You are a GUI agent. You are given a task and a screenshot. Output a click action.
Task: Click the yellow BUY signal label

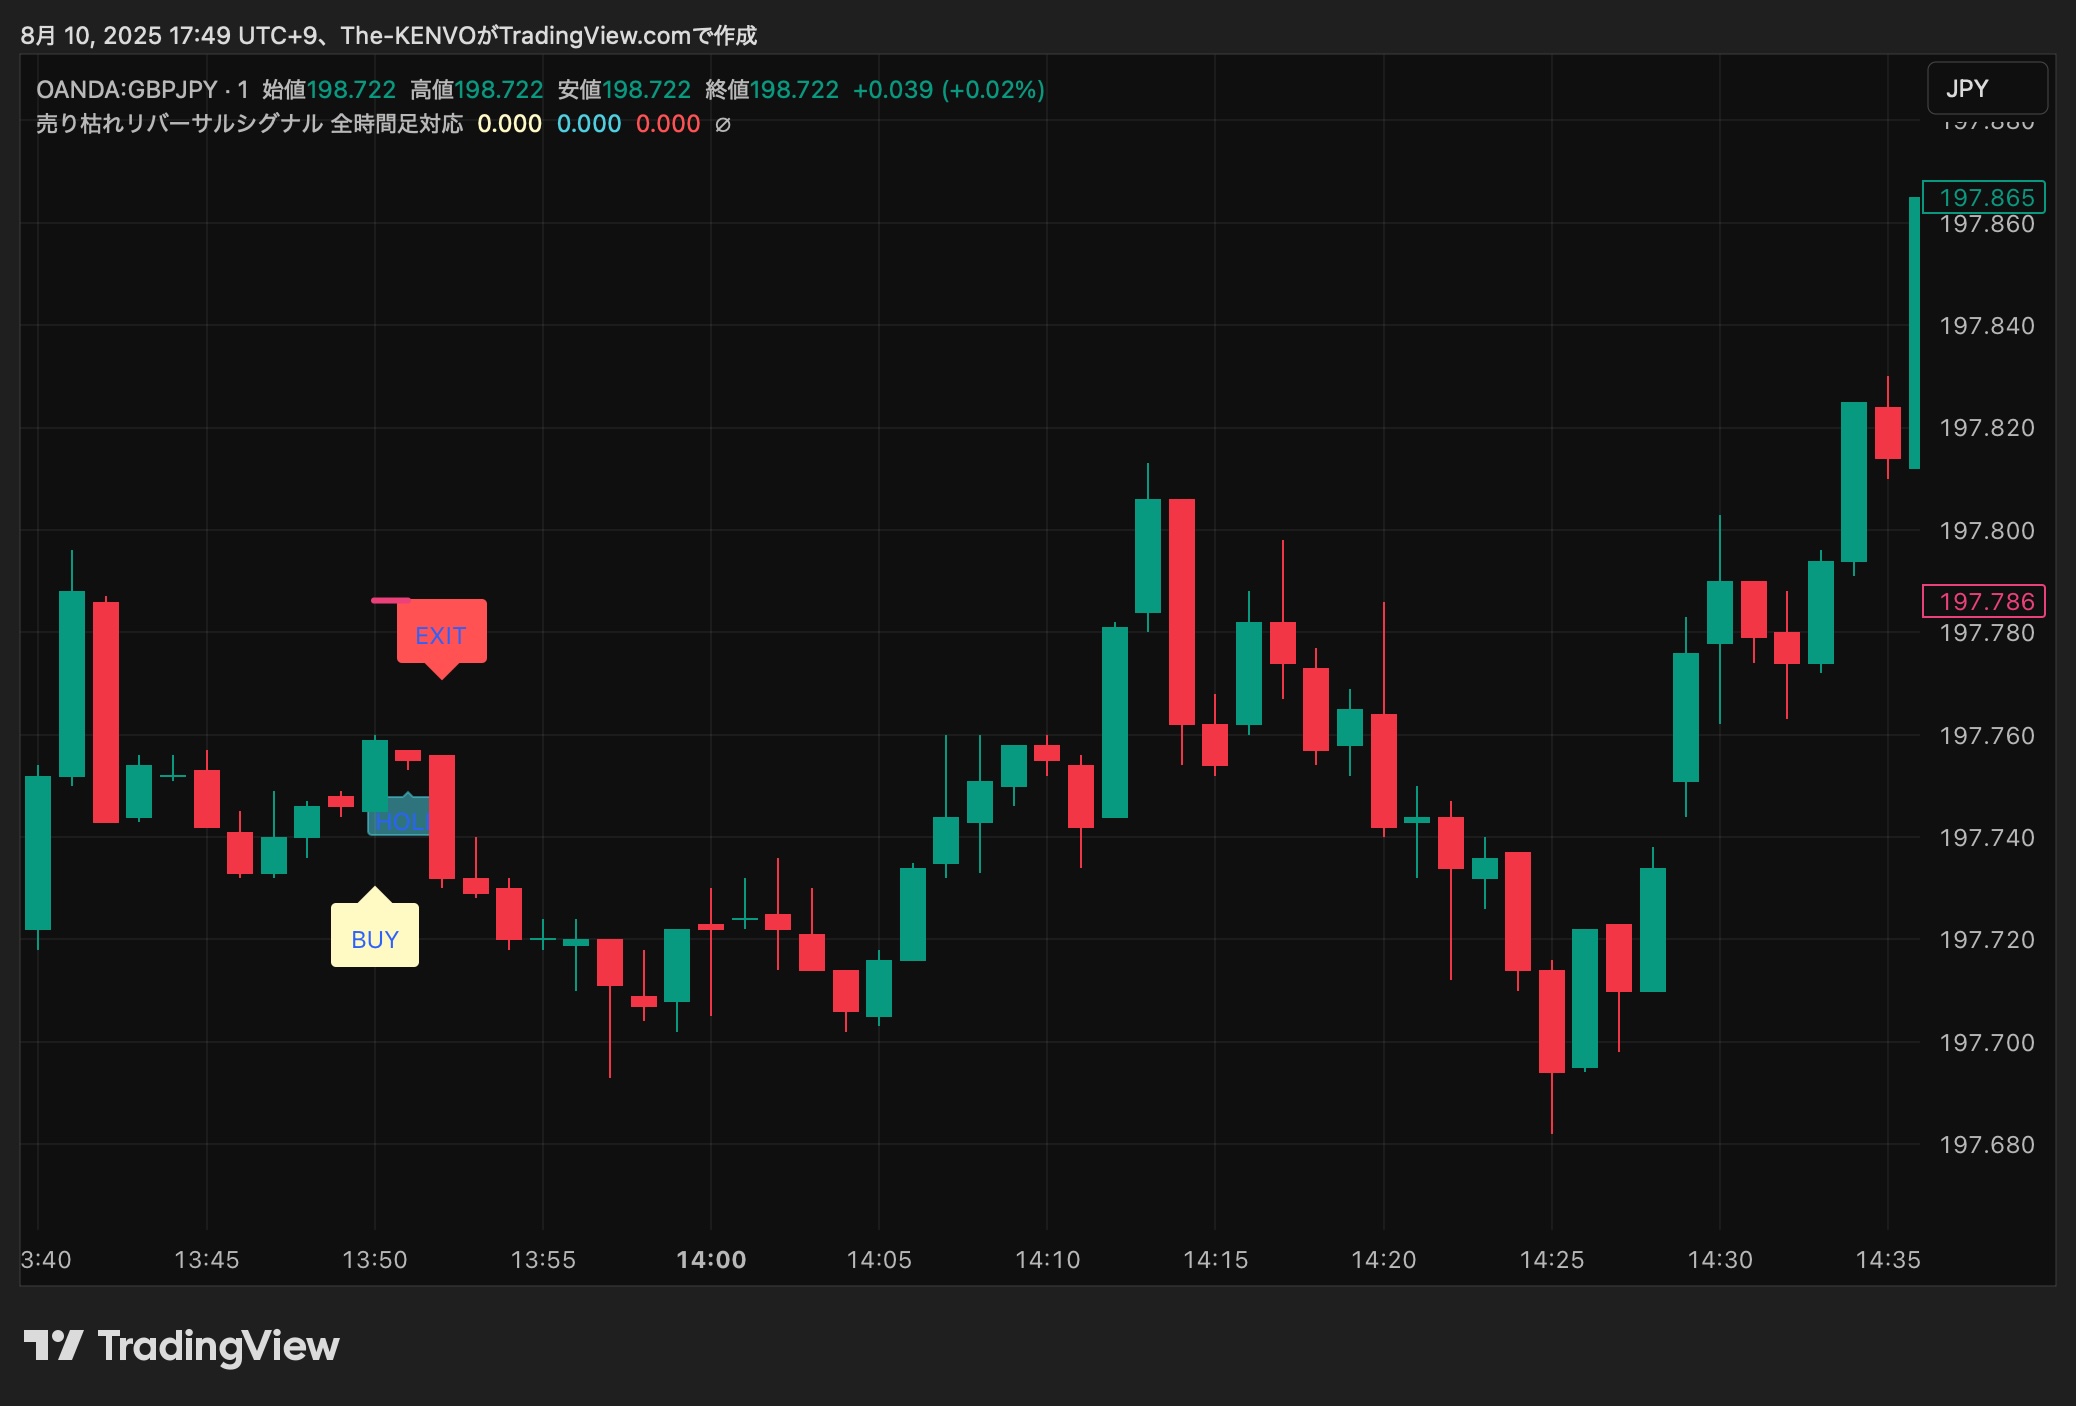[374, 938]
